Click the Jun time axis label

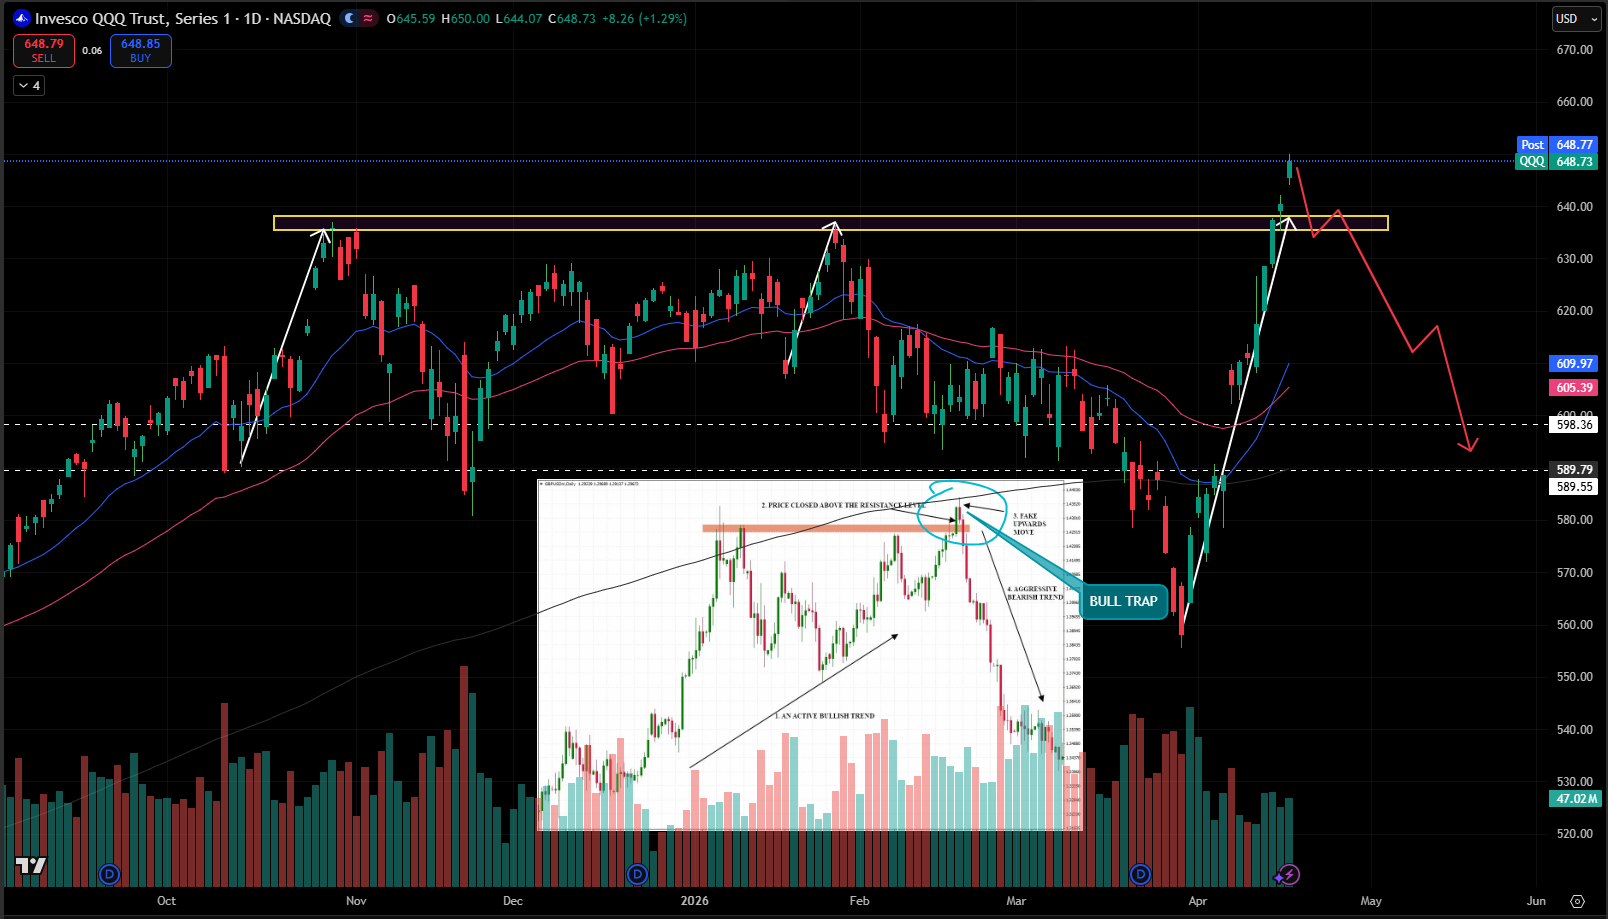point(1536,901)
